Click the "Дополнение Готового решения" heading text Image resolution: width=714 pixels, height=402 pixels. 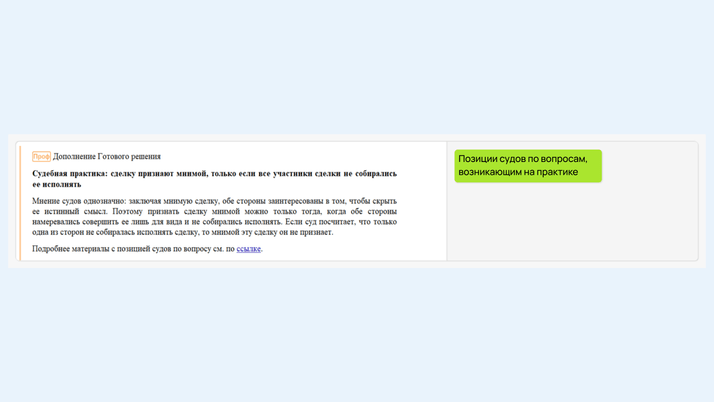(x=107, y=157)
